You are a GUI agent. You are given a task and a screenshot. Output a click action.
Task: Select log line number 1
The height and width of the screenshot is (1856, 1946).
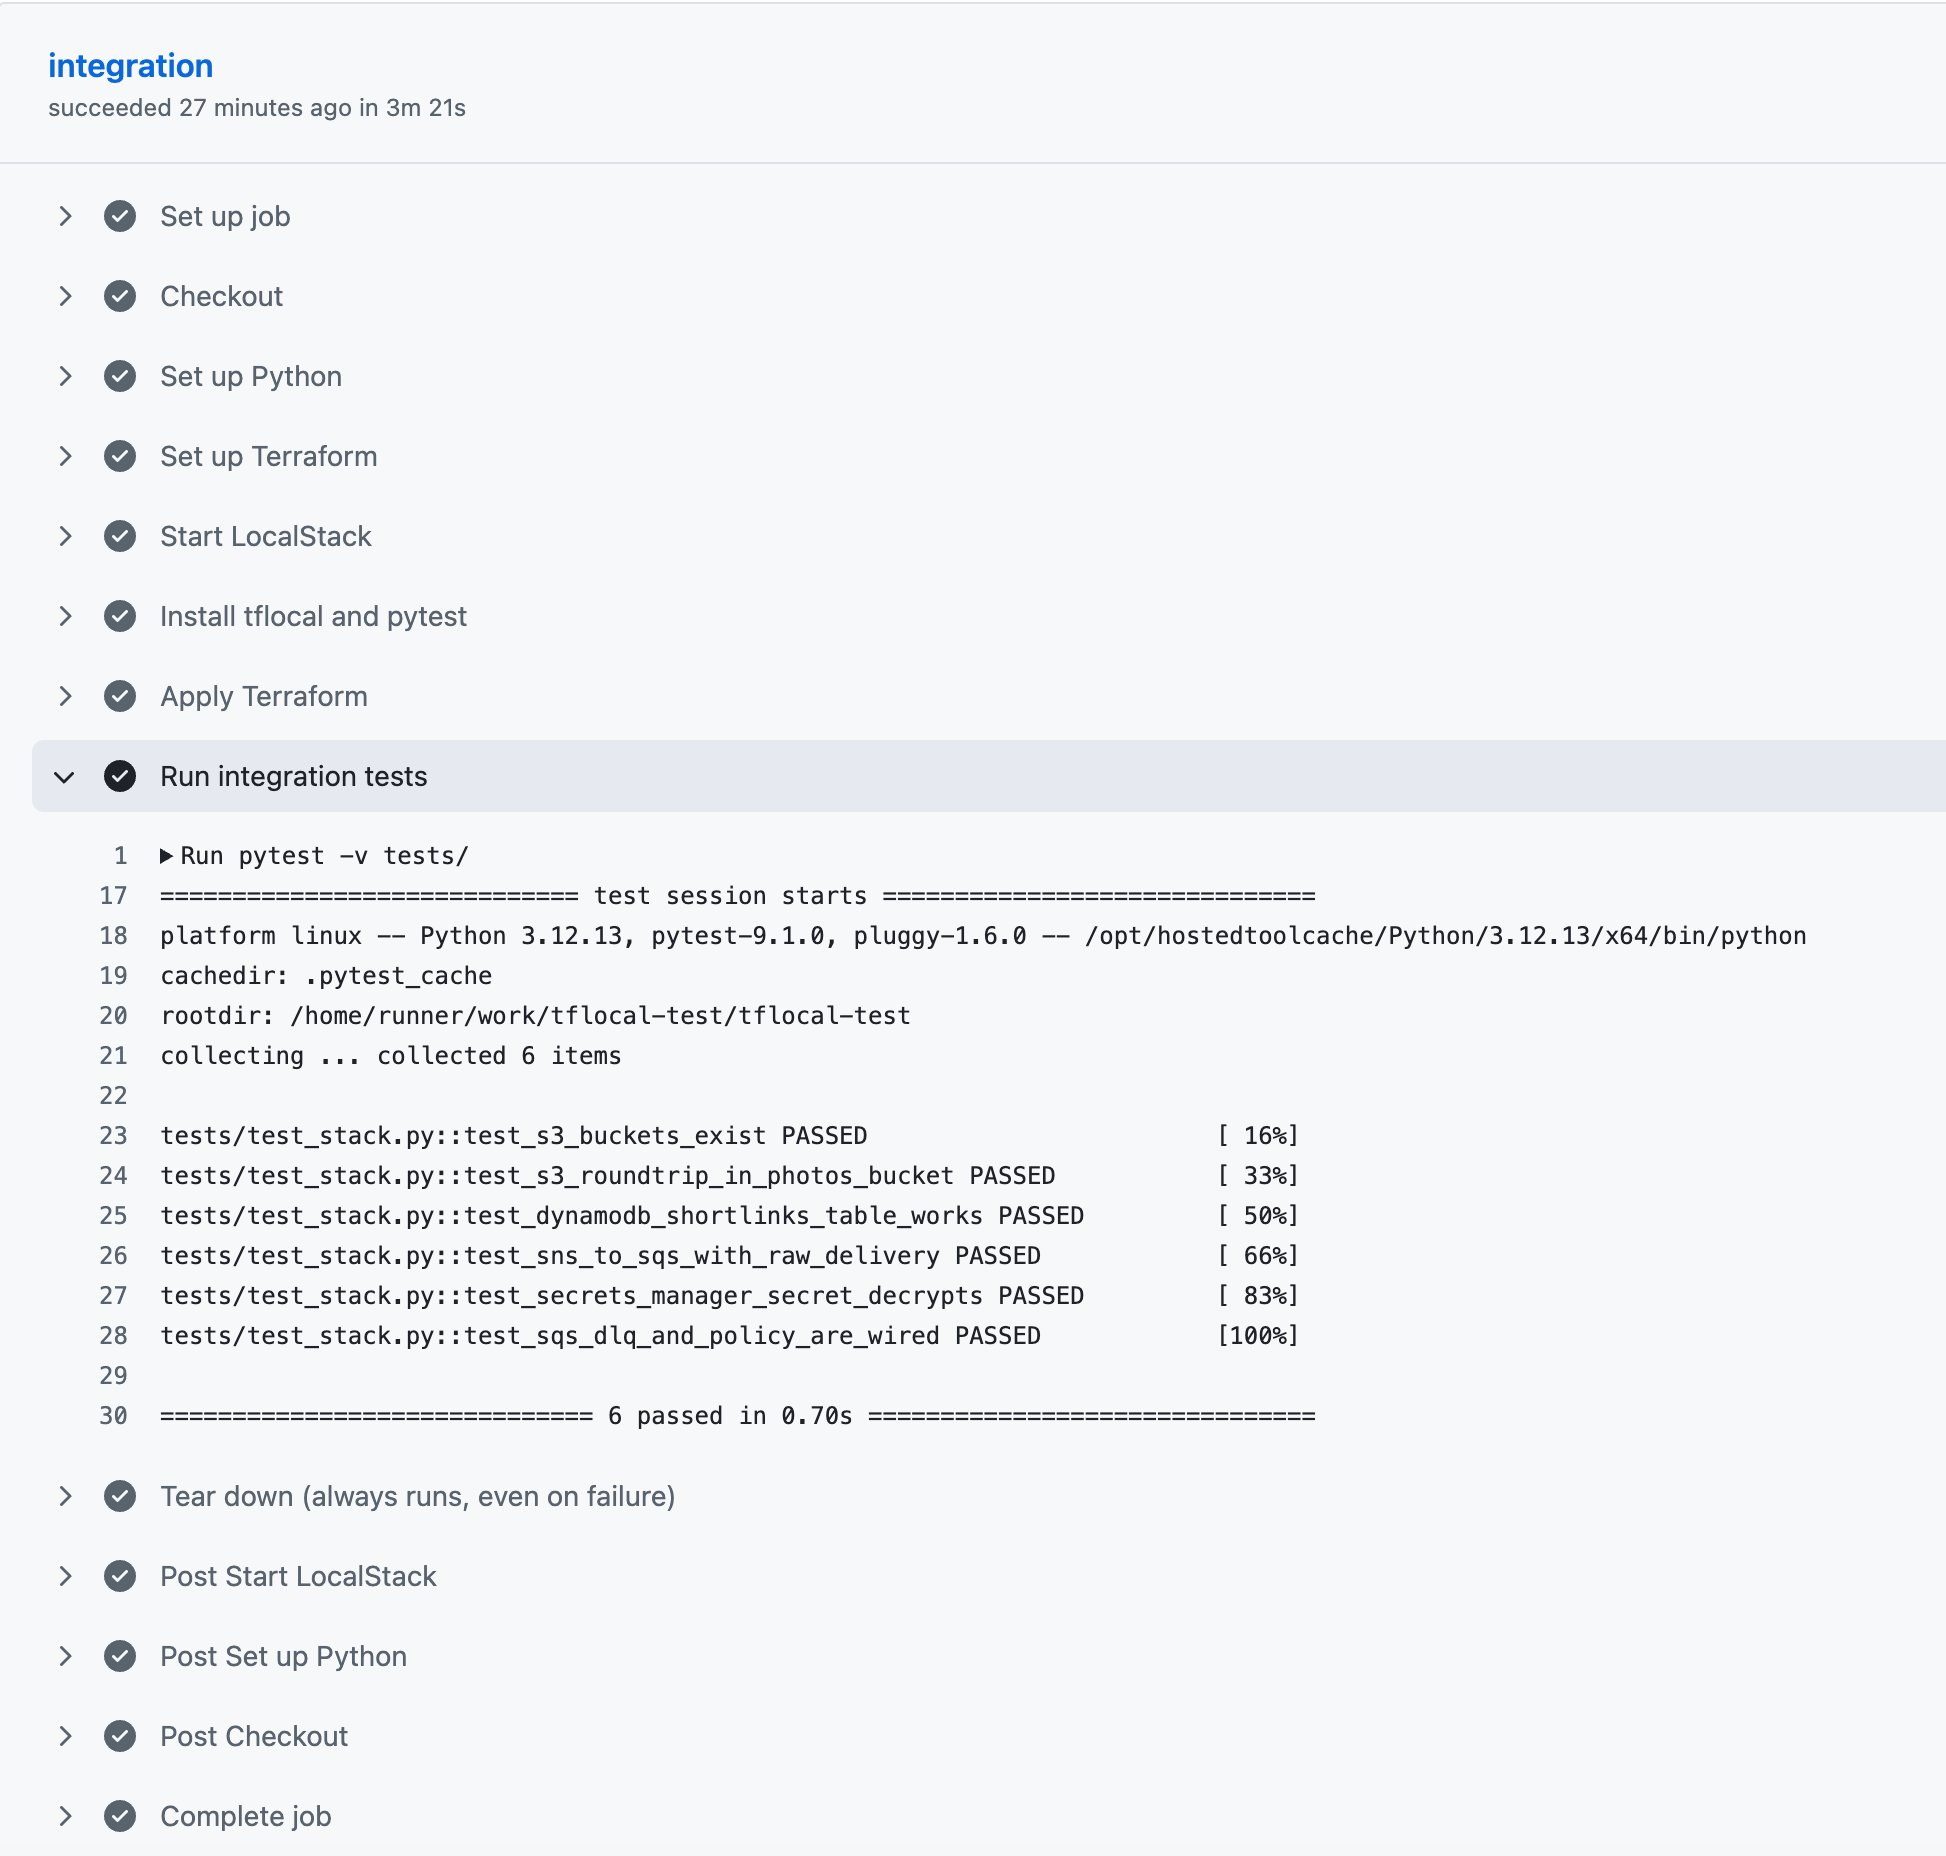click(120, 856)
